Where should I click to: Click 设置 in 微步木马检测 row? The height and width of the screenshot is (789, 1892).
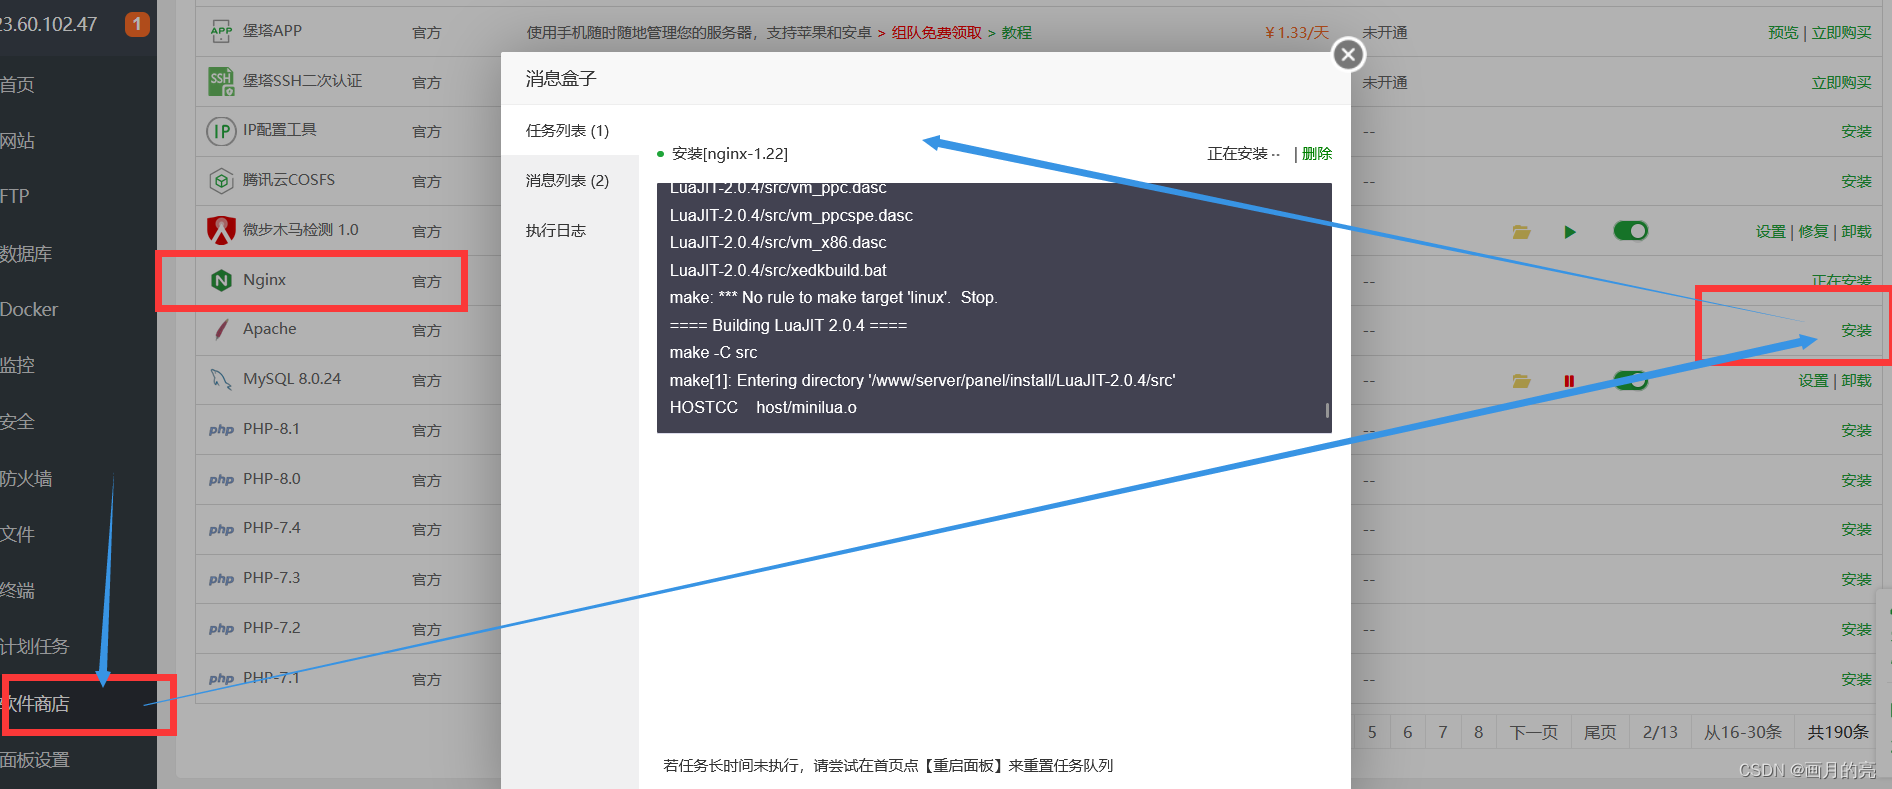(1771, 231)
